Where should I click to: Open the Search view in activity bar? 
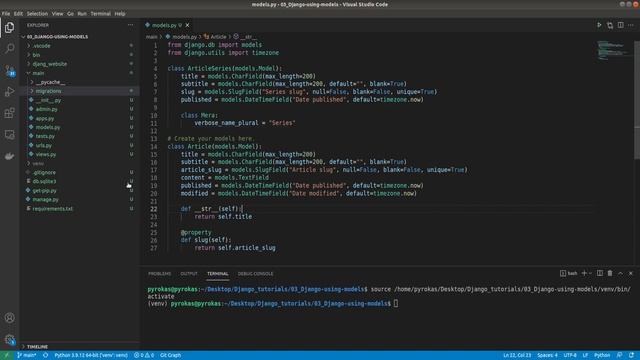pyautogui.click(x=9, y=49)
